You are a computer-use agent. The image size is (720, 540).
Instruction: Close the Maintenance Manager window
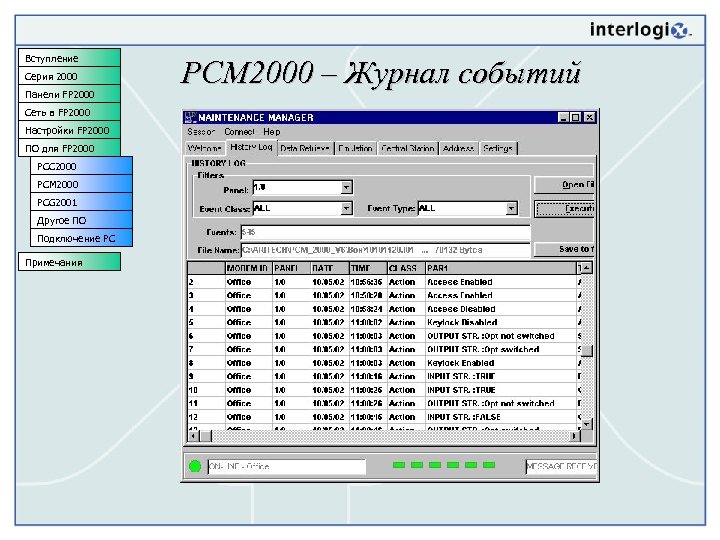[x=590, y=118]
